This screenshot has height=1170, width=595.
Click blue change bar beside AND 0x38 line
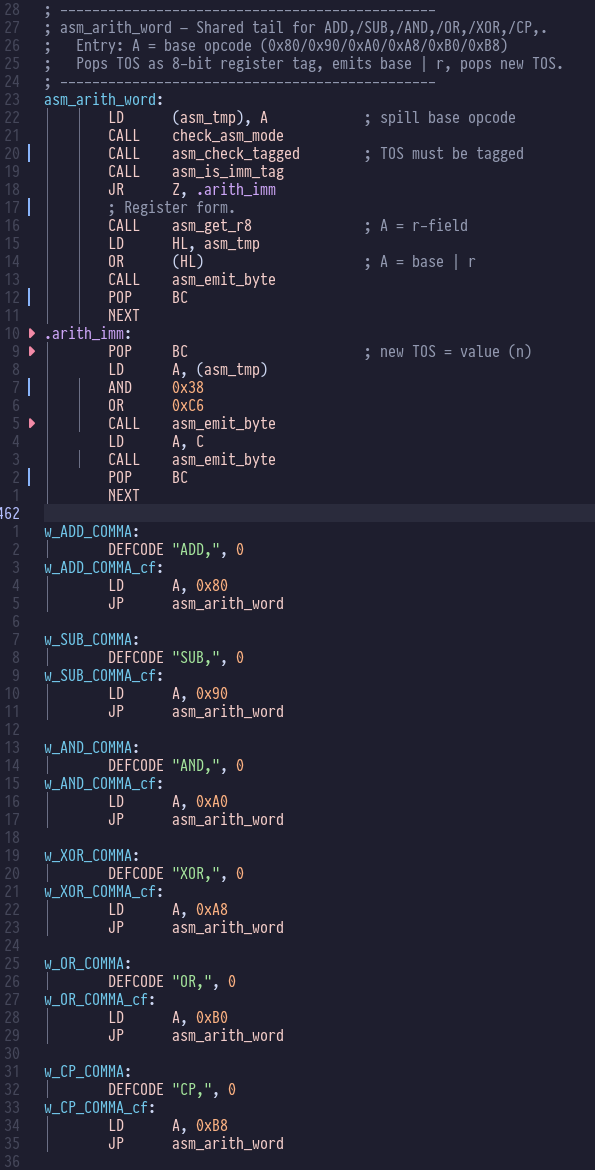tap(28, 387)
